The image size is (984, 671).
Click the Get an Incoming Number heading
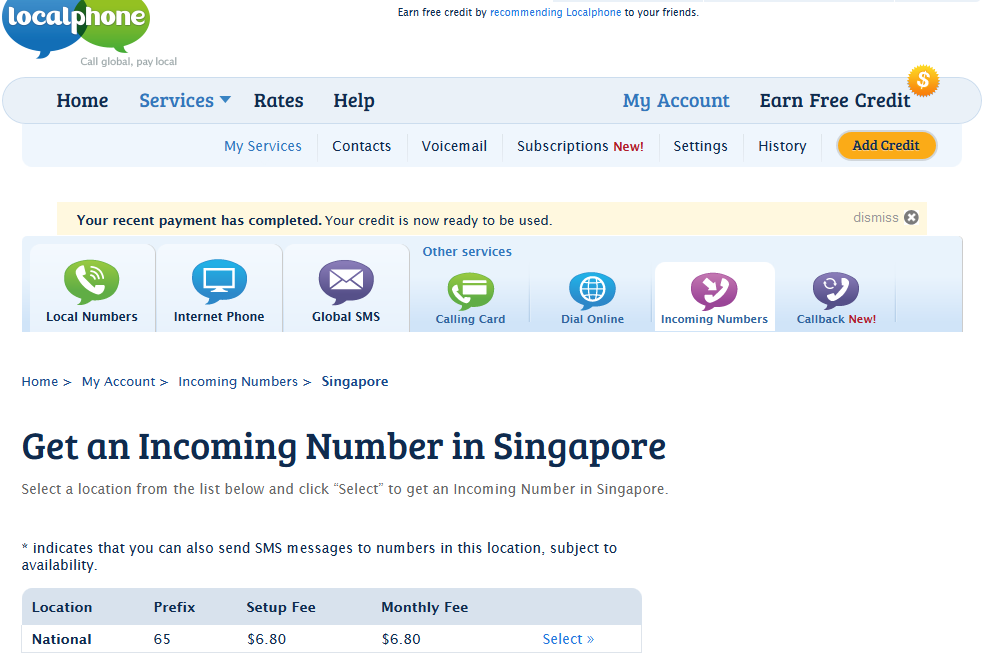click(344, 448)
